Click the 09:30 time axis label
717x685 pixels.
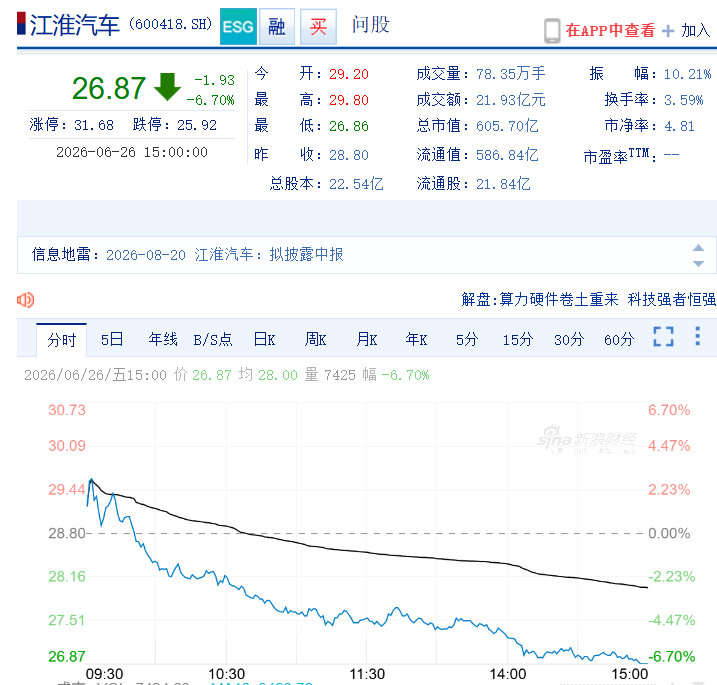pos(104,674)
